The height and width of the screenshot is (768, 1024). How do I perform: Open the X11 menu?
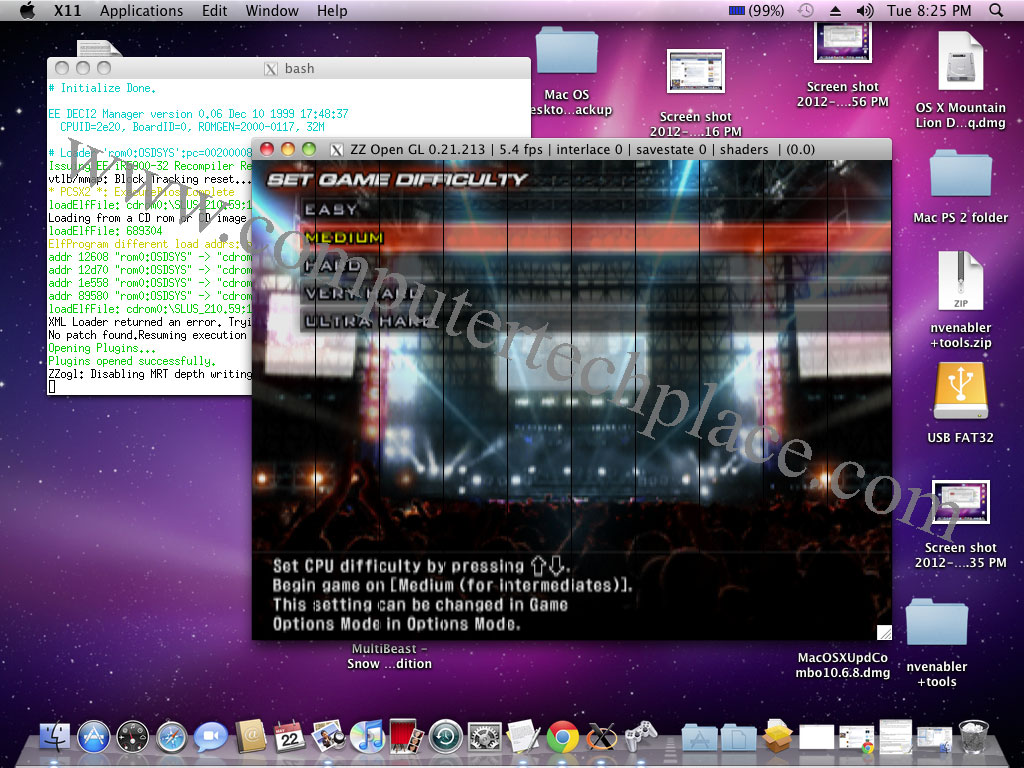tap(67, 10)
